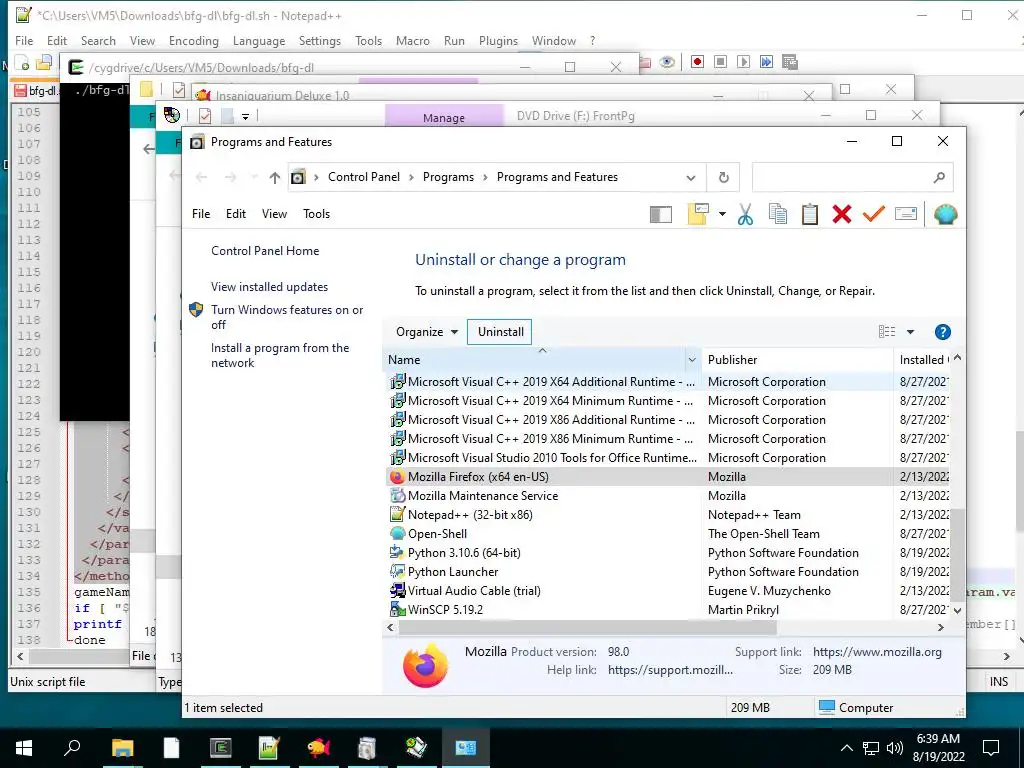The image size is (1024, 768).
Task: Select Virtual Audio Cable (trial) entry
Action: pyautogui.click(x=667, y=590)
